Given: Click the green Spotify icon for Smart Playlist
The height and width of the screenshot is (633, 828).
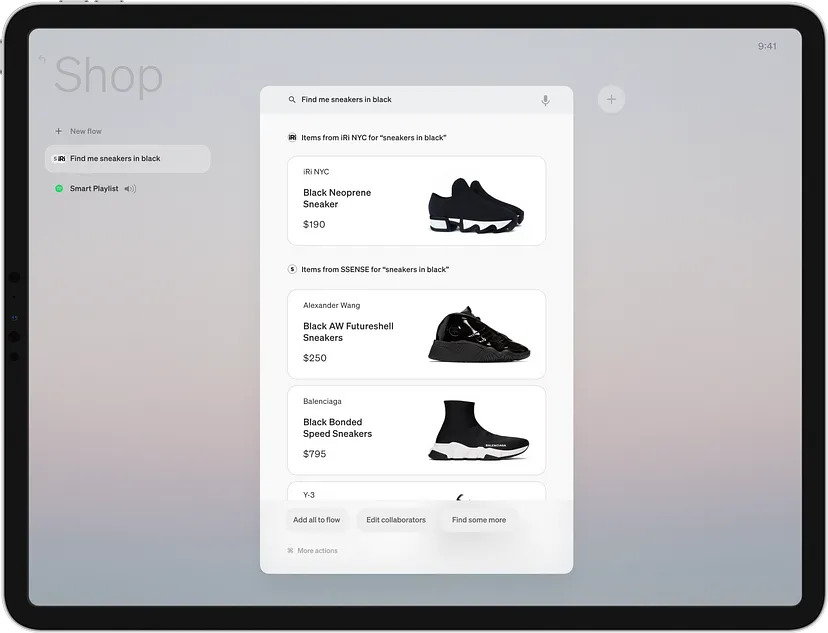Looking at the screenshot, I should click(x=59, y=188).
